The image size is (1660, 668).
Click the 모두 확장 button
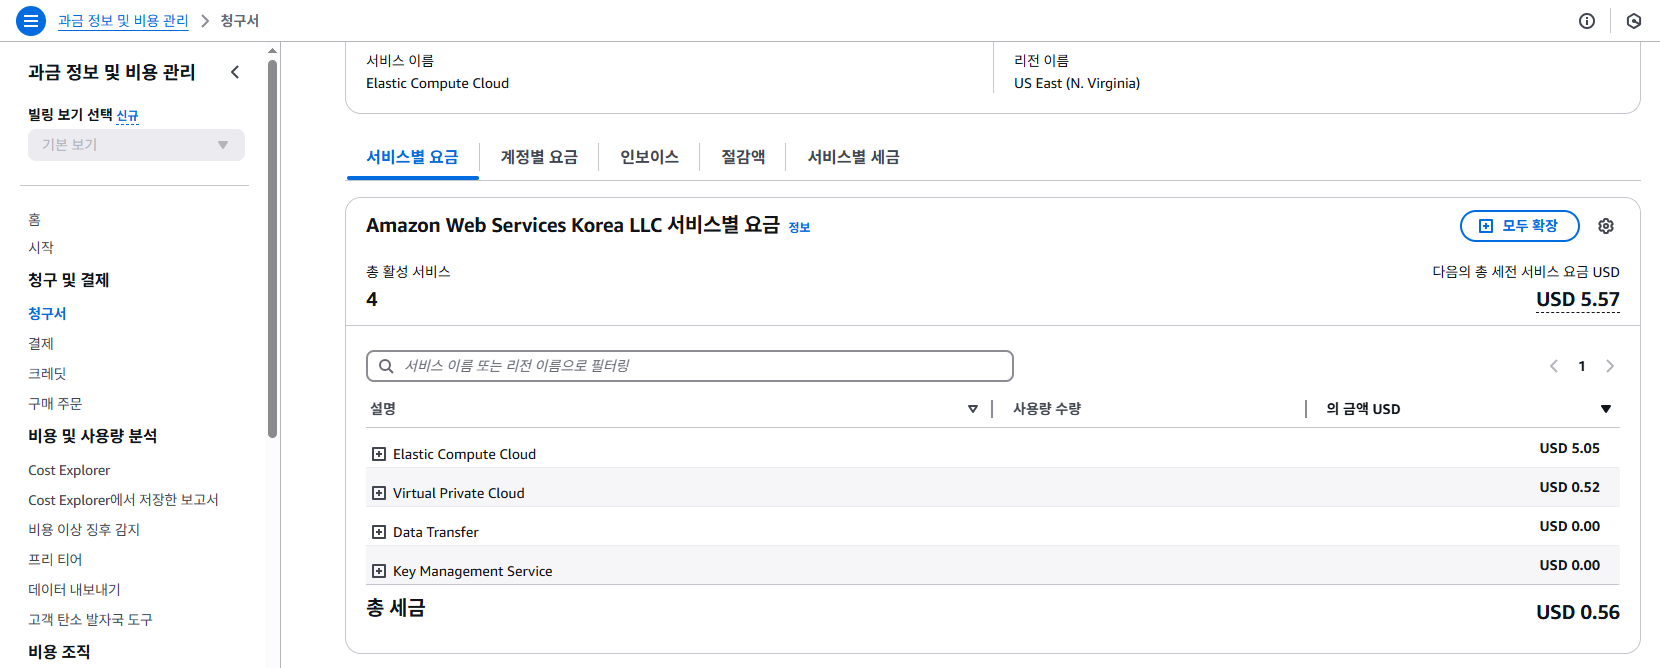point(1520,226)
